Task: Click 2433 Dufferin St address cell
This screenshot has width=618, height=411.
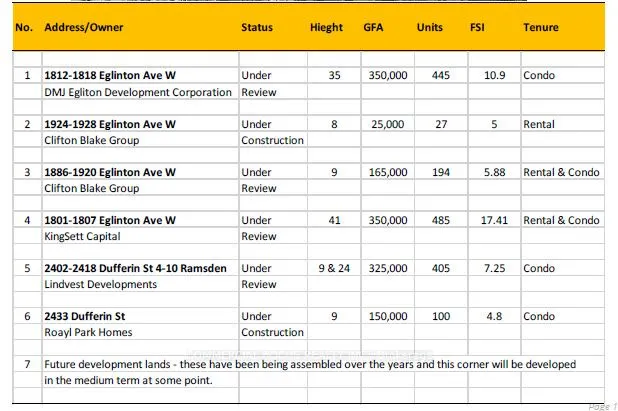Action: (x=84, y=316)
